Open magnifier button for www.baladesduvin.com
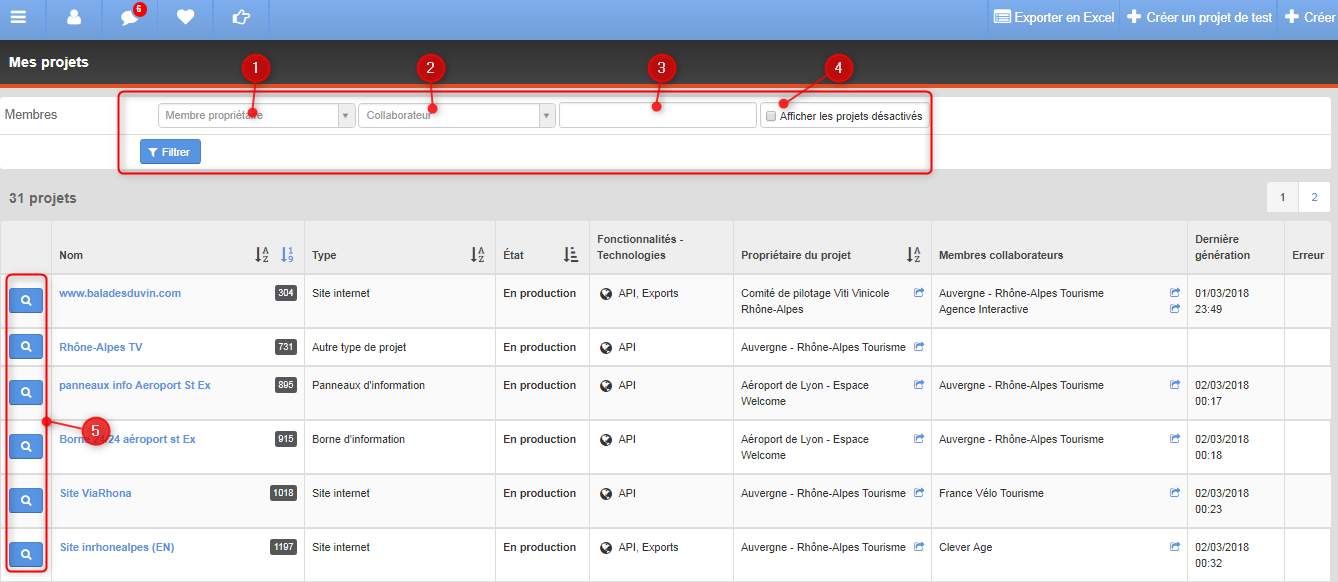This screenshot has width=1338, height=582. (x=26, y=300)
